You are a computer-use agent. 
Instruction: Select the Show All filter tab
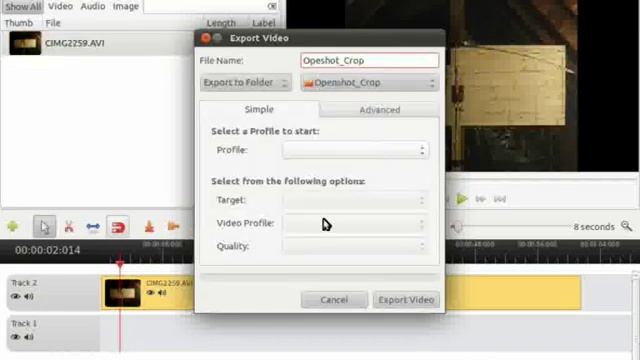click(23, 7)
